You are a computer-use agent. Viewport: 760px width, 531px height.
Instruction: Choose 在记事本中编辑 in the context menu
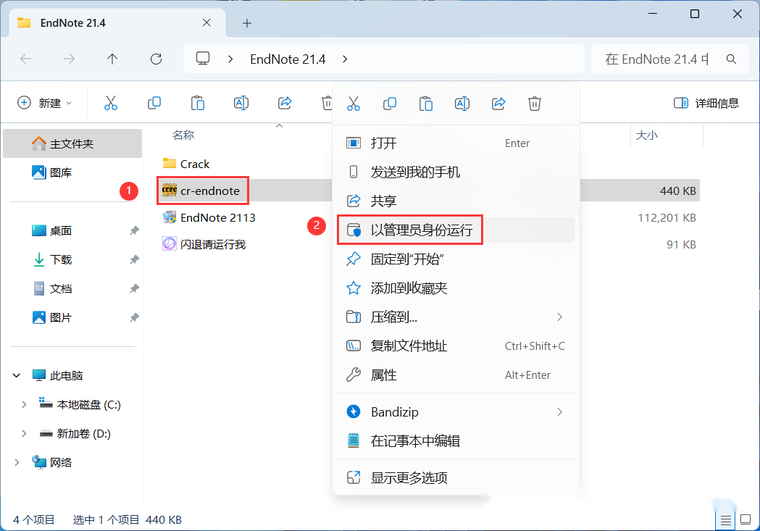coord(456,441)
